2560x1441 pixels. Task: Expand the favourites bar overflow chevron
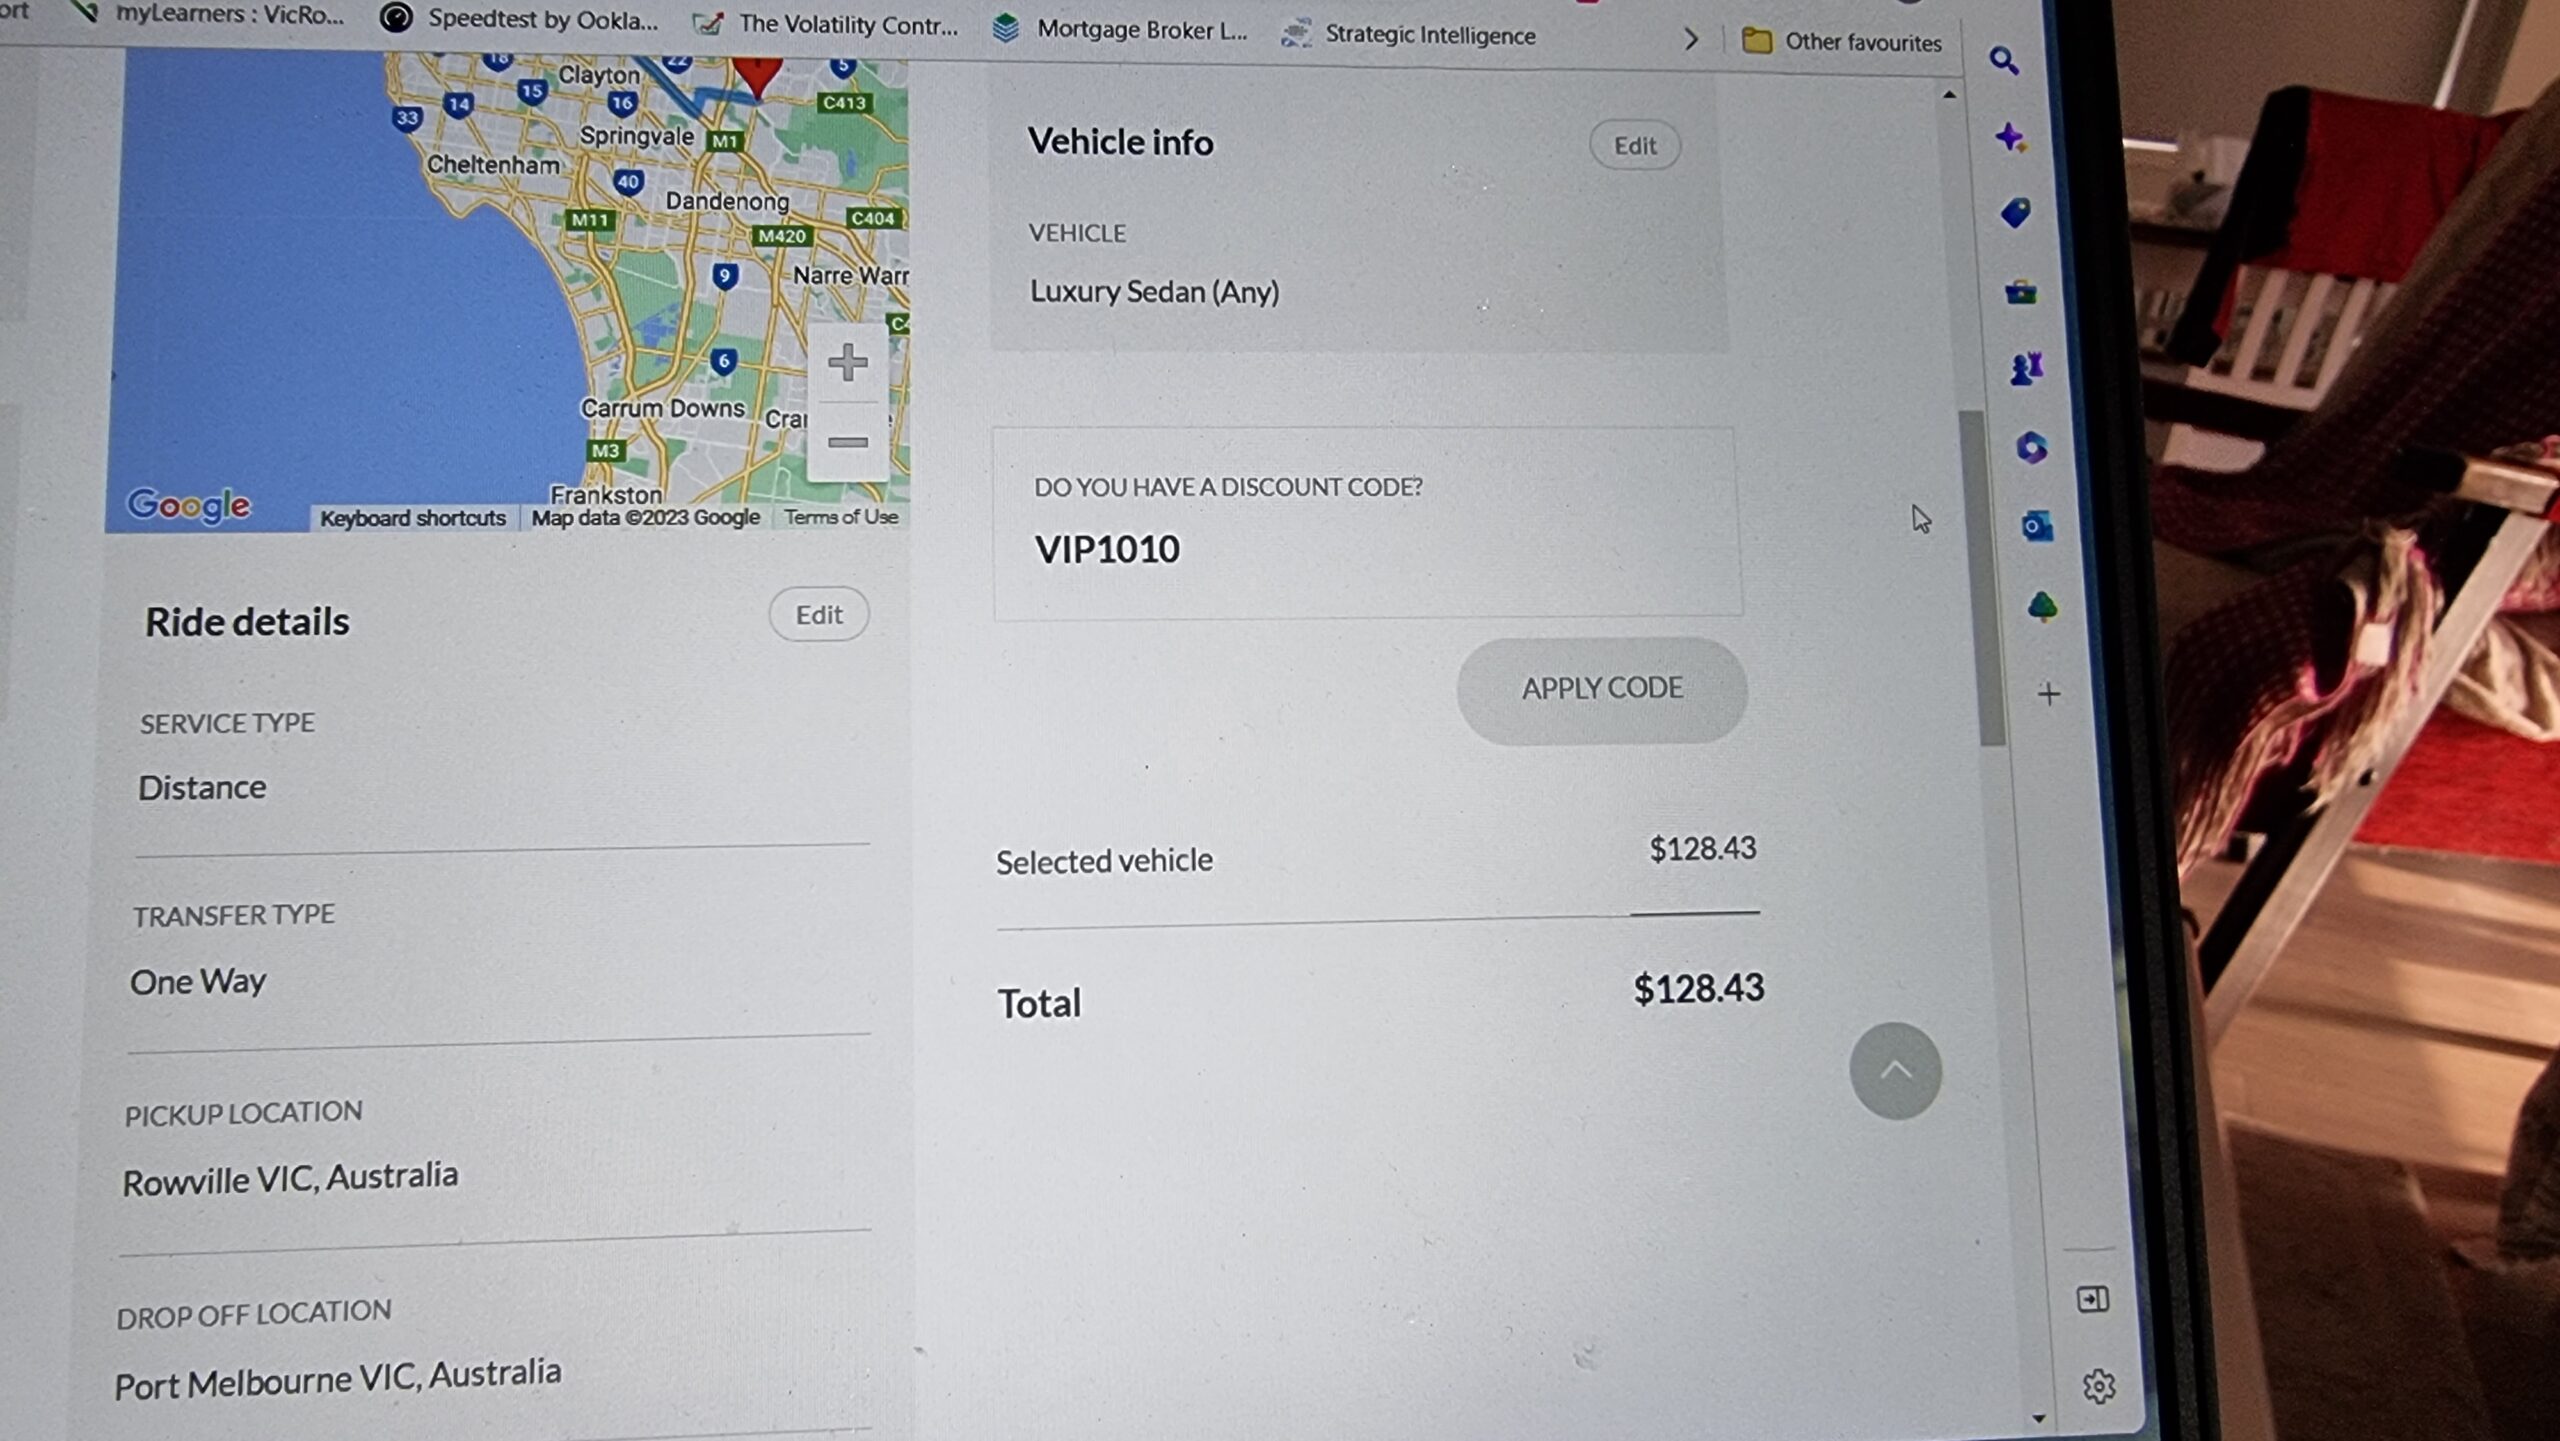pyautogui.click(x=1690, y=40)
